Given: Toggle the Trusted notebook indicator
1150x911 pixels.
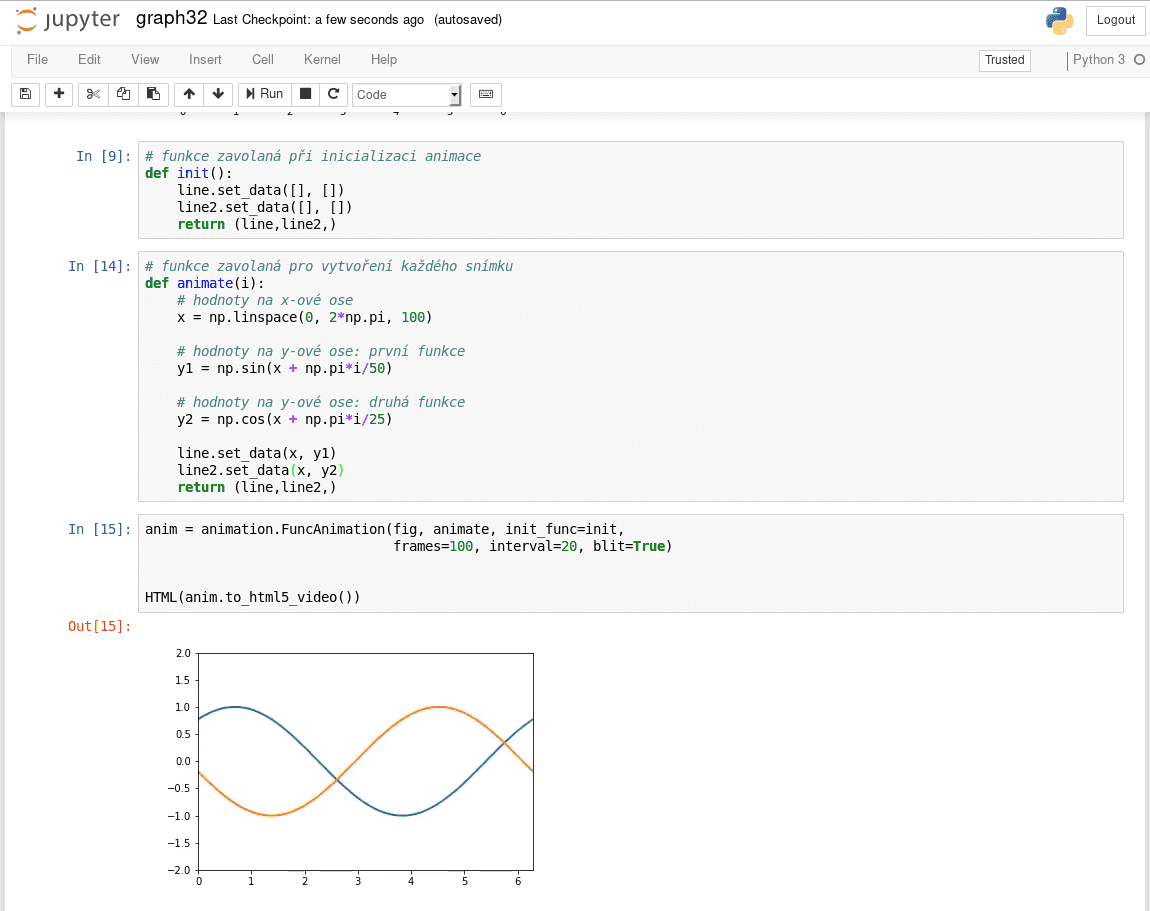Looking at the screenshot, I should pos(1004,60).
